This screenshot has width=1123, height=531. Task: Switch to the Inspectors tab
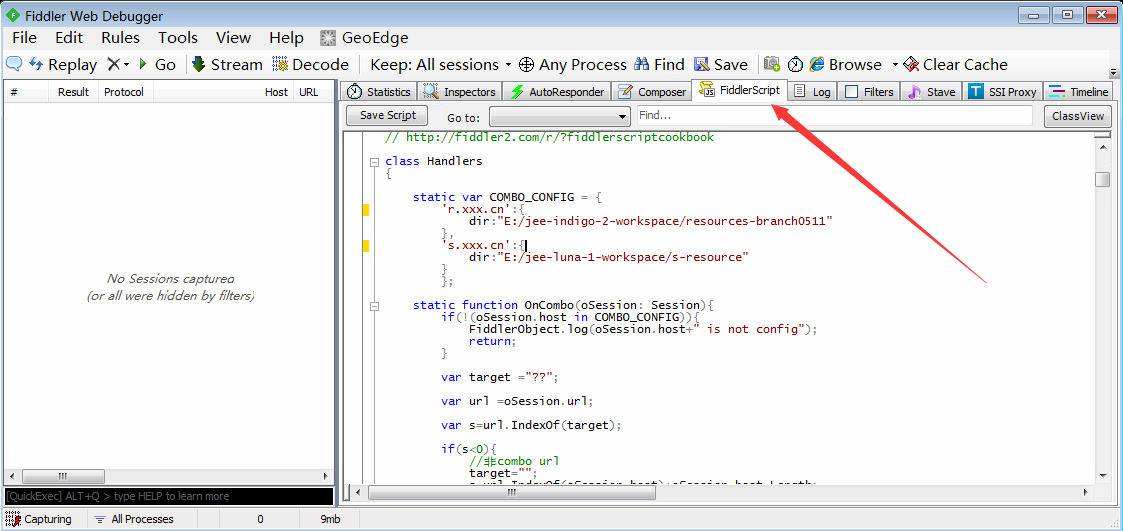pos(460,92)
